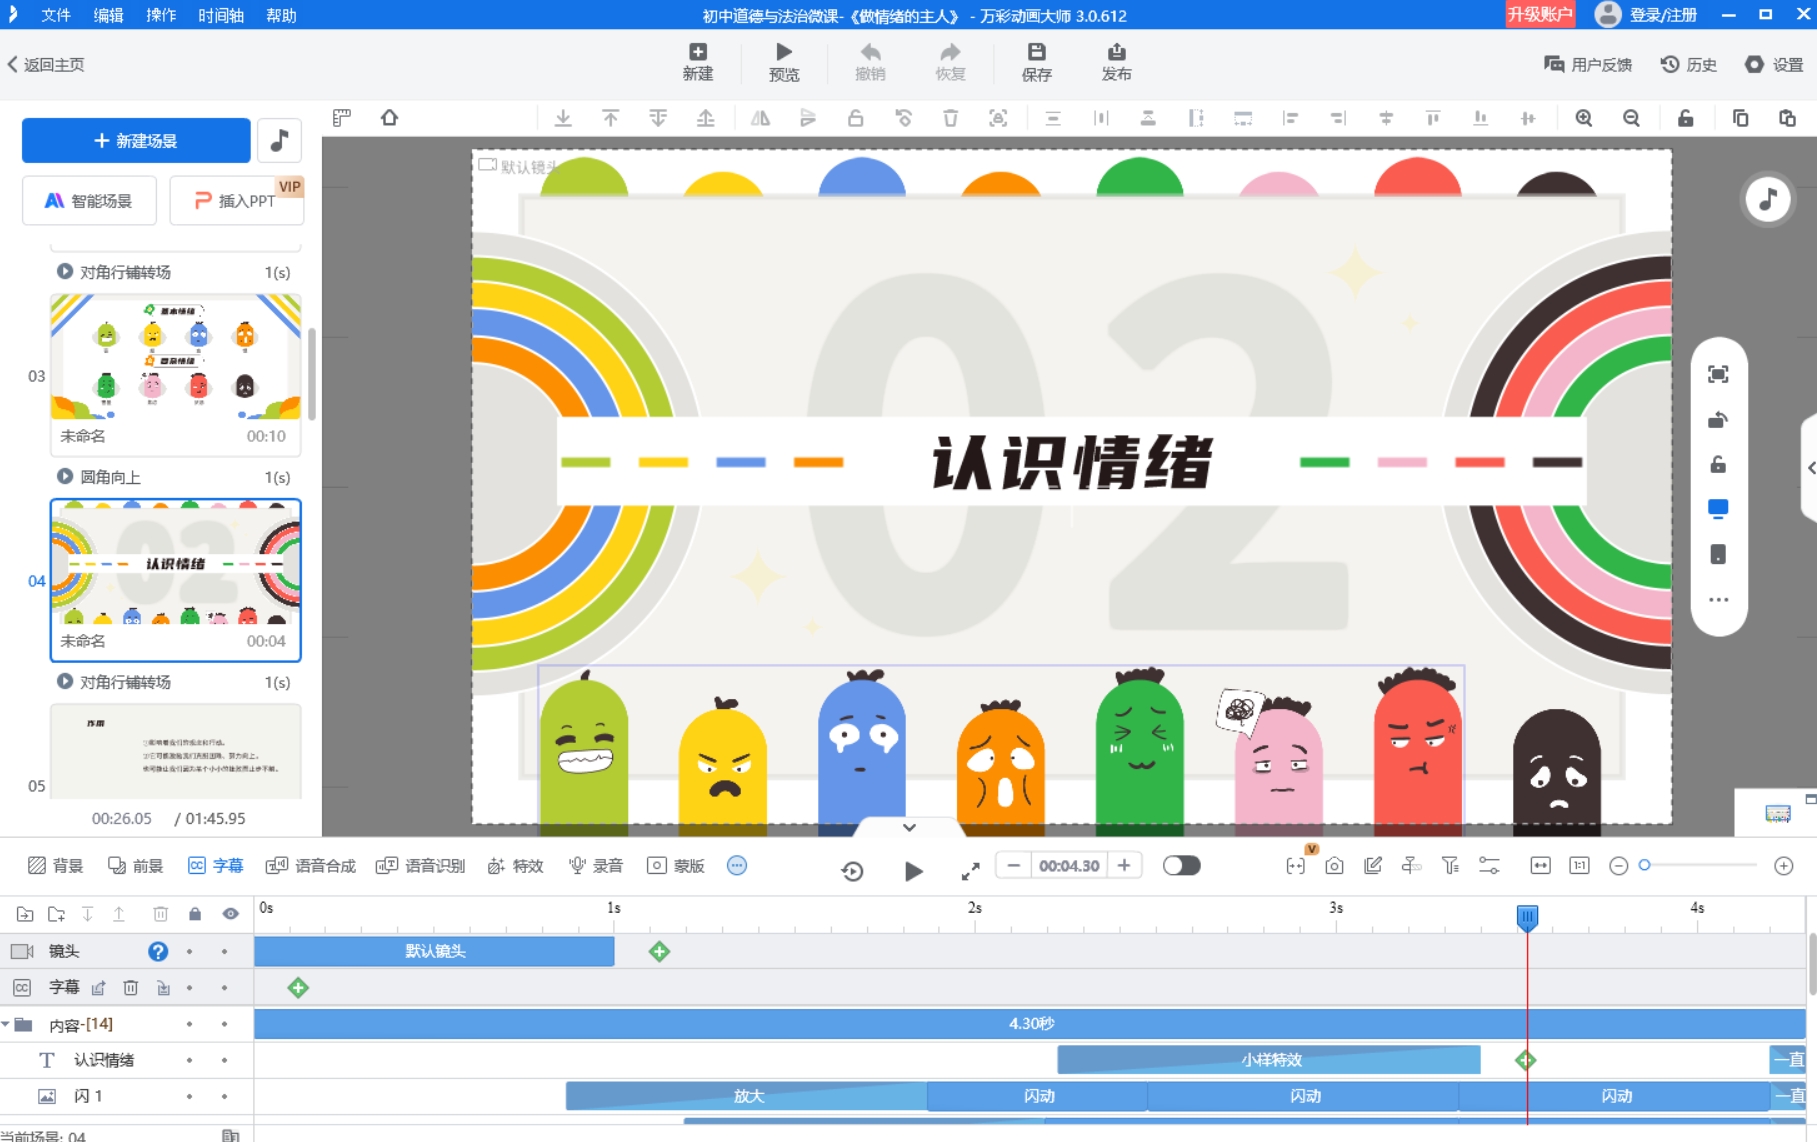Toggle the eye visibility icon in timeline header
The width and height of the screenshot is (1817, 1142).
[x=231, y=914]
